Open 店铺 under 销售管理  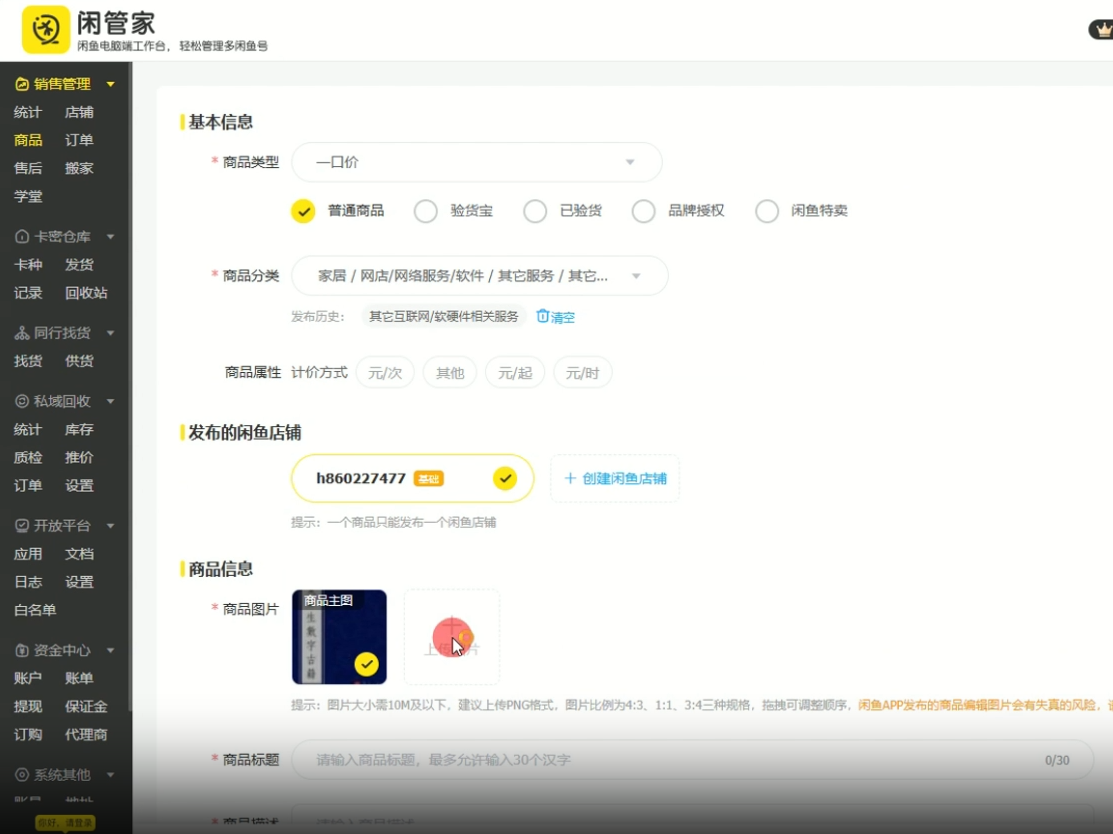[79, 112]
